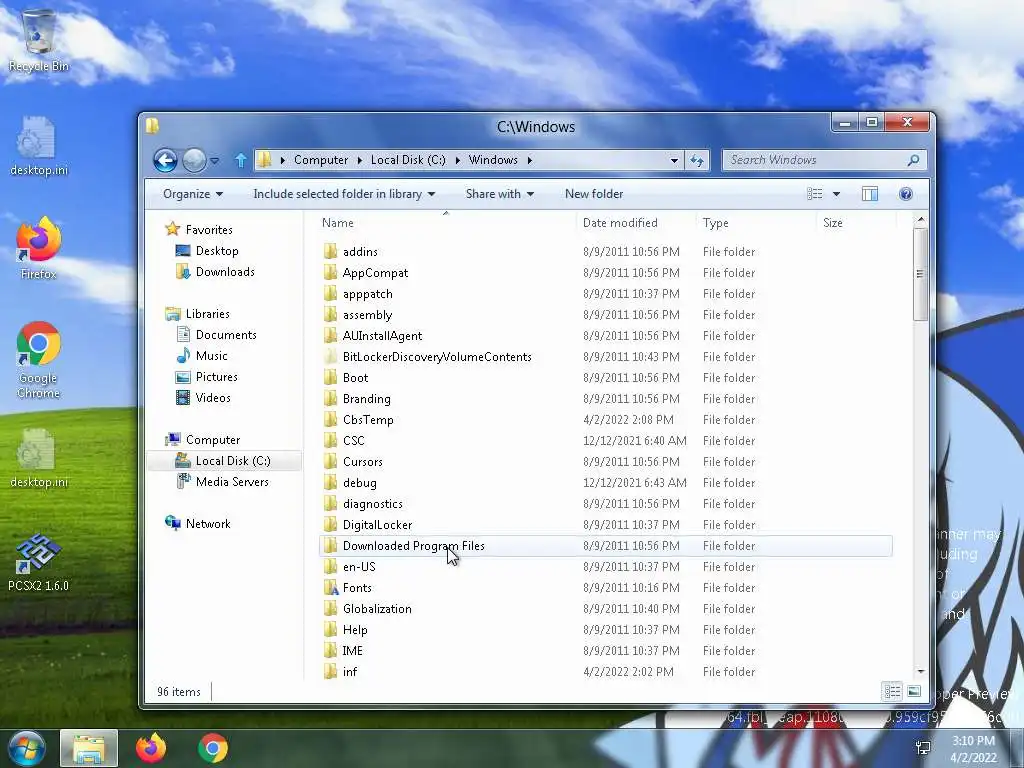Select the Fonts folder icon
The height and width of the screenshot is (768, 1024).
pos(330,587)
